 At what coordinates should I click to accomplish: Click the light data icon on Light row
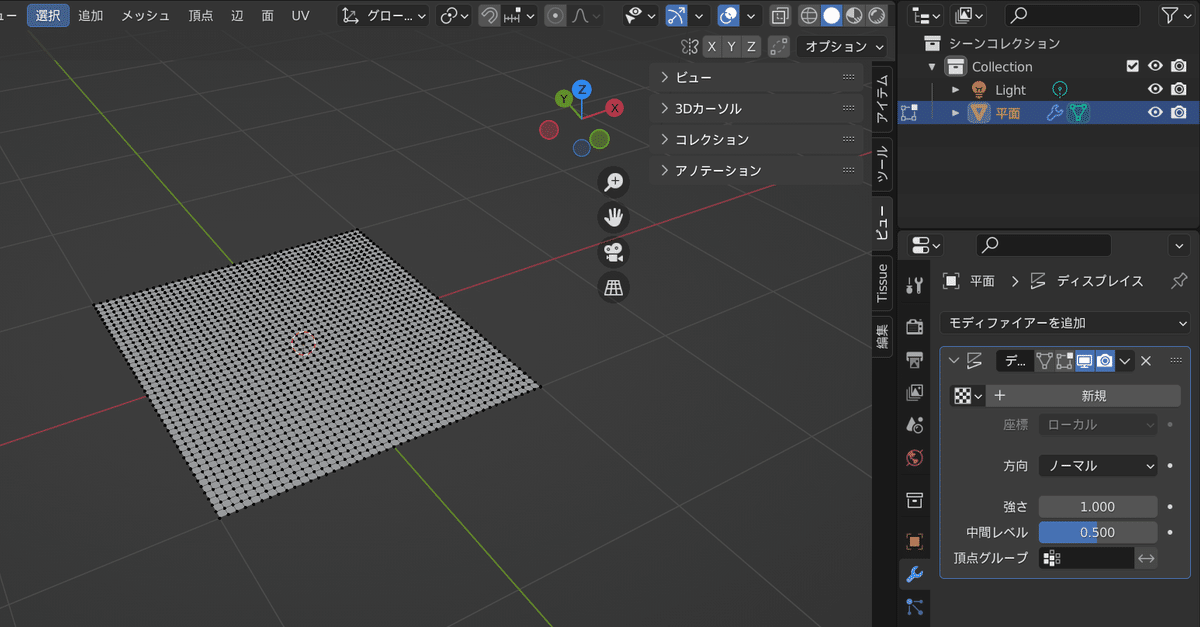click(x=1059, y=90)
